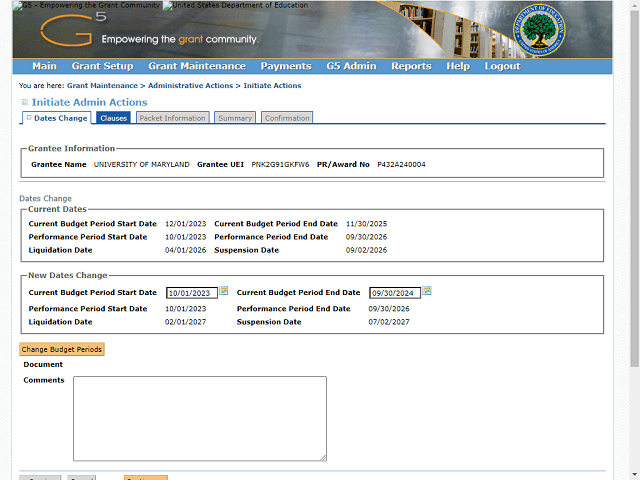Click grantee name UNIVERSITY OF MARYLAND
This screenshot has height=480, width=640.
point(142,164)
